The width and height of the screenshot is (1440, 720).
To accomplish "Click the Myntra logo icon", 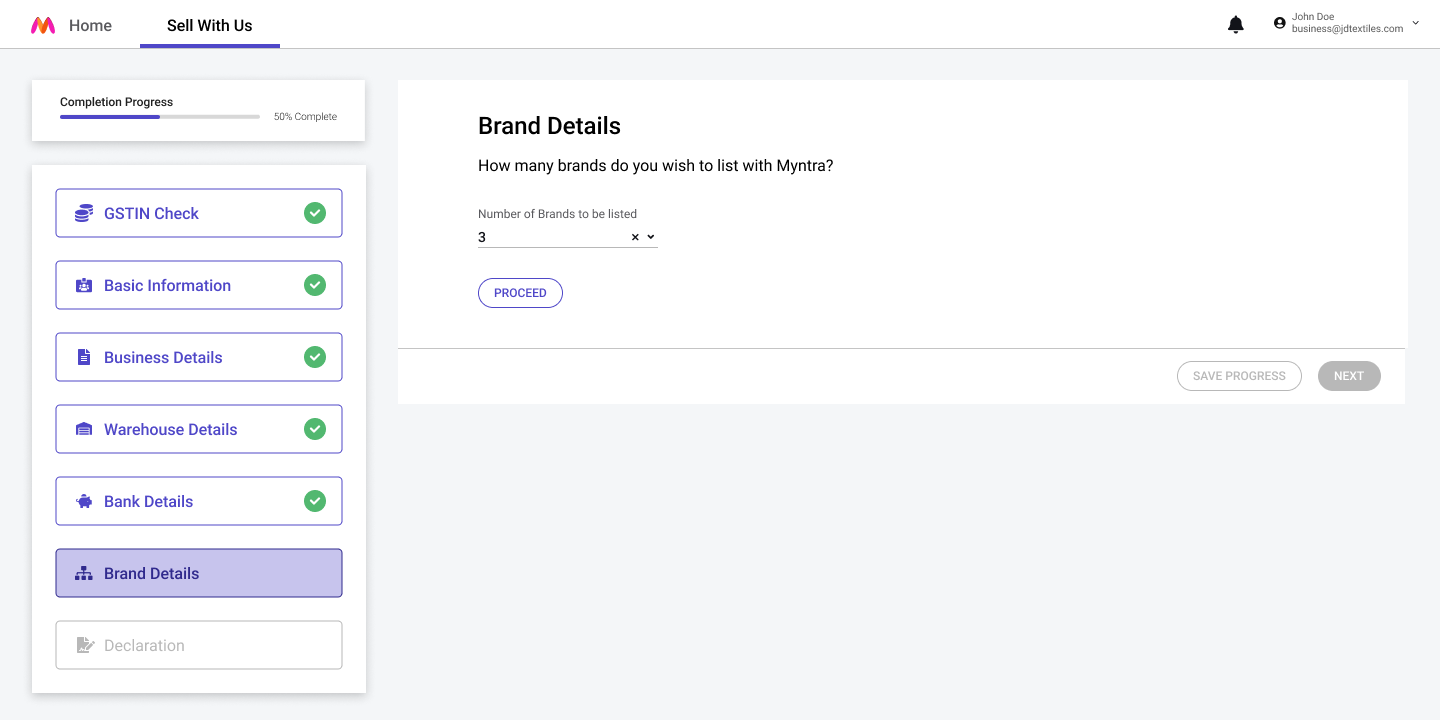I will [43, 26].
